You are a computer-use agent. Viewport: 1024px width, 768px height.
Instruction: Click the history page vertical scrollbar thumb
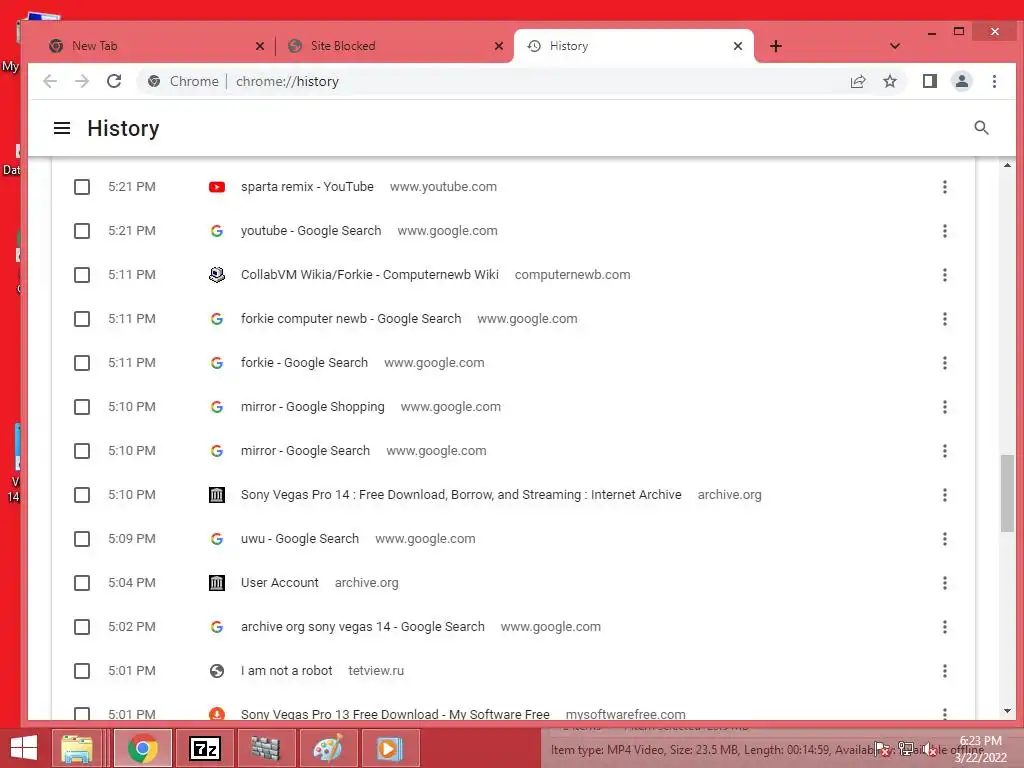(1007, 494)
